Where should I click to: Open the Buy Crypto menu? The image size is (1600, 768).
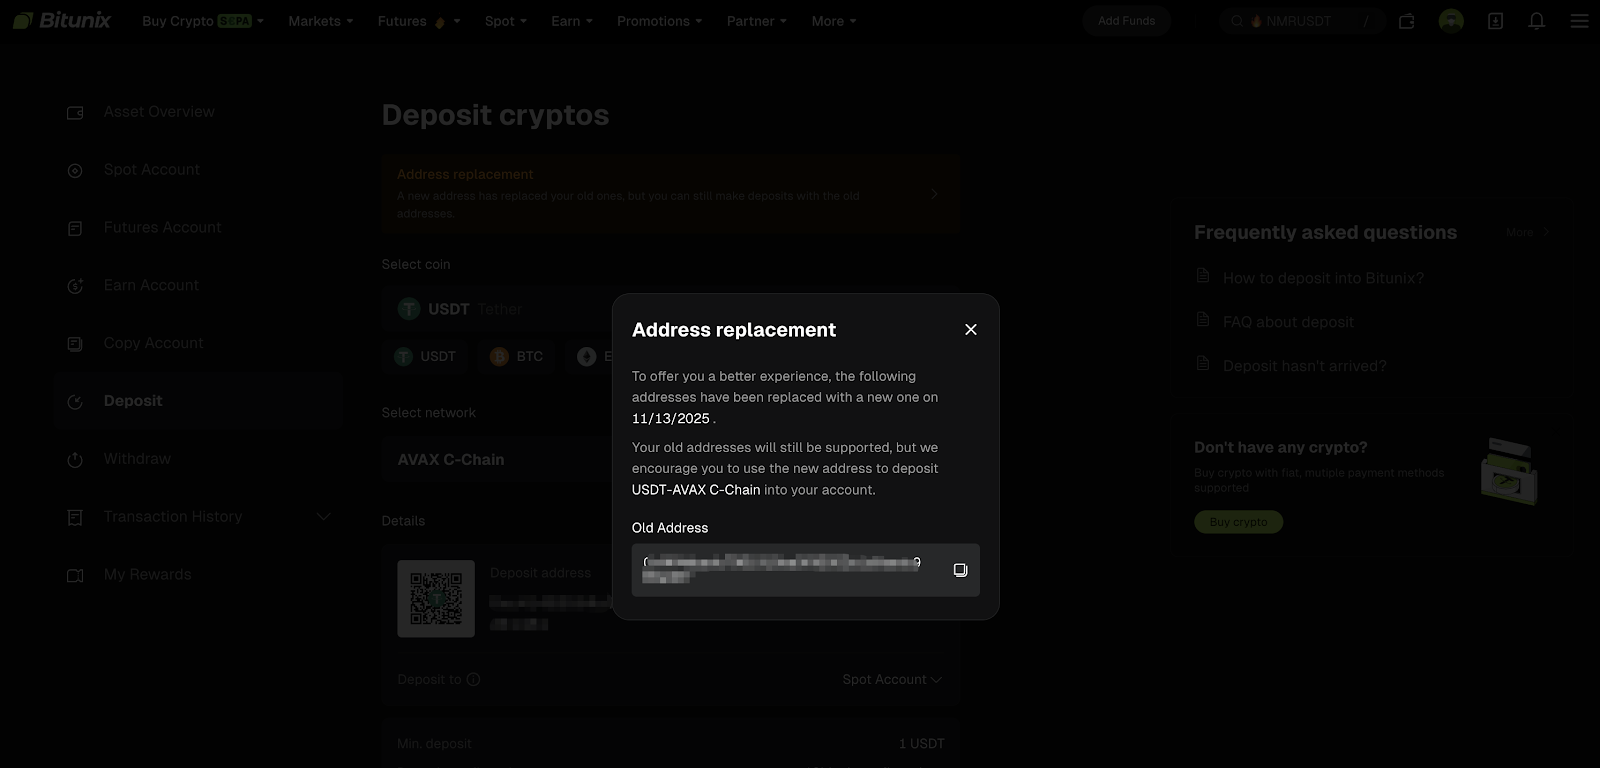coord(202,21)
